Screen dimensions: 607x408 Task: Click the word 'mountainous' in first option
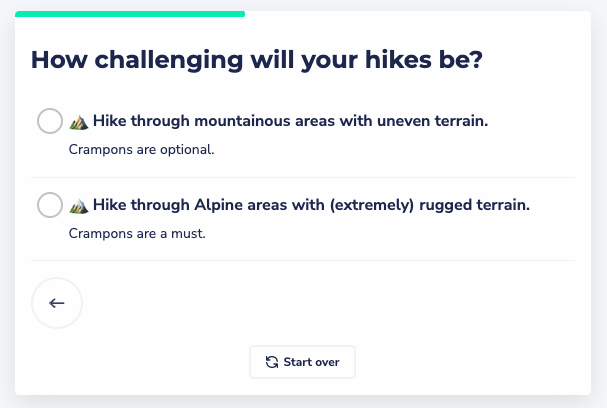coord(242,121)
